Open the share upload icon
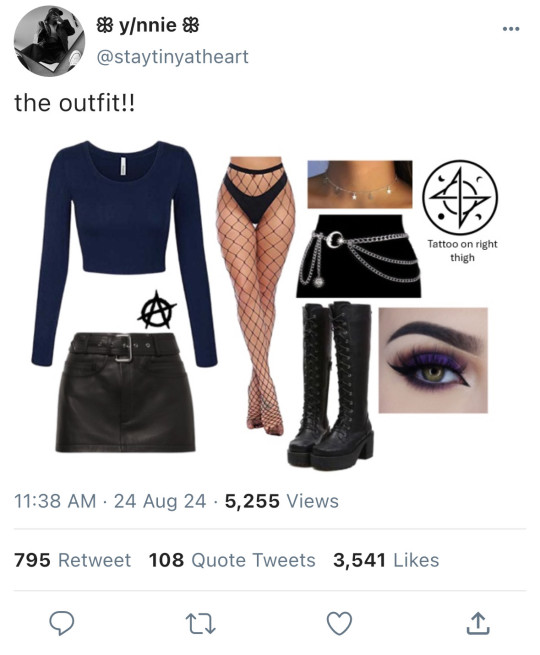 [477, 623]
